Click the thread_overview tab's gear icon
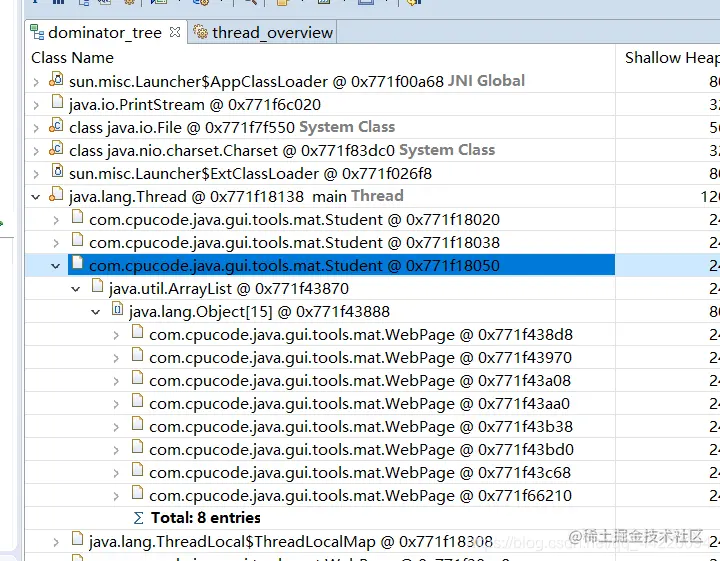Viewport: 720px width, 561px height. (201, 32)
